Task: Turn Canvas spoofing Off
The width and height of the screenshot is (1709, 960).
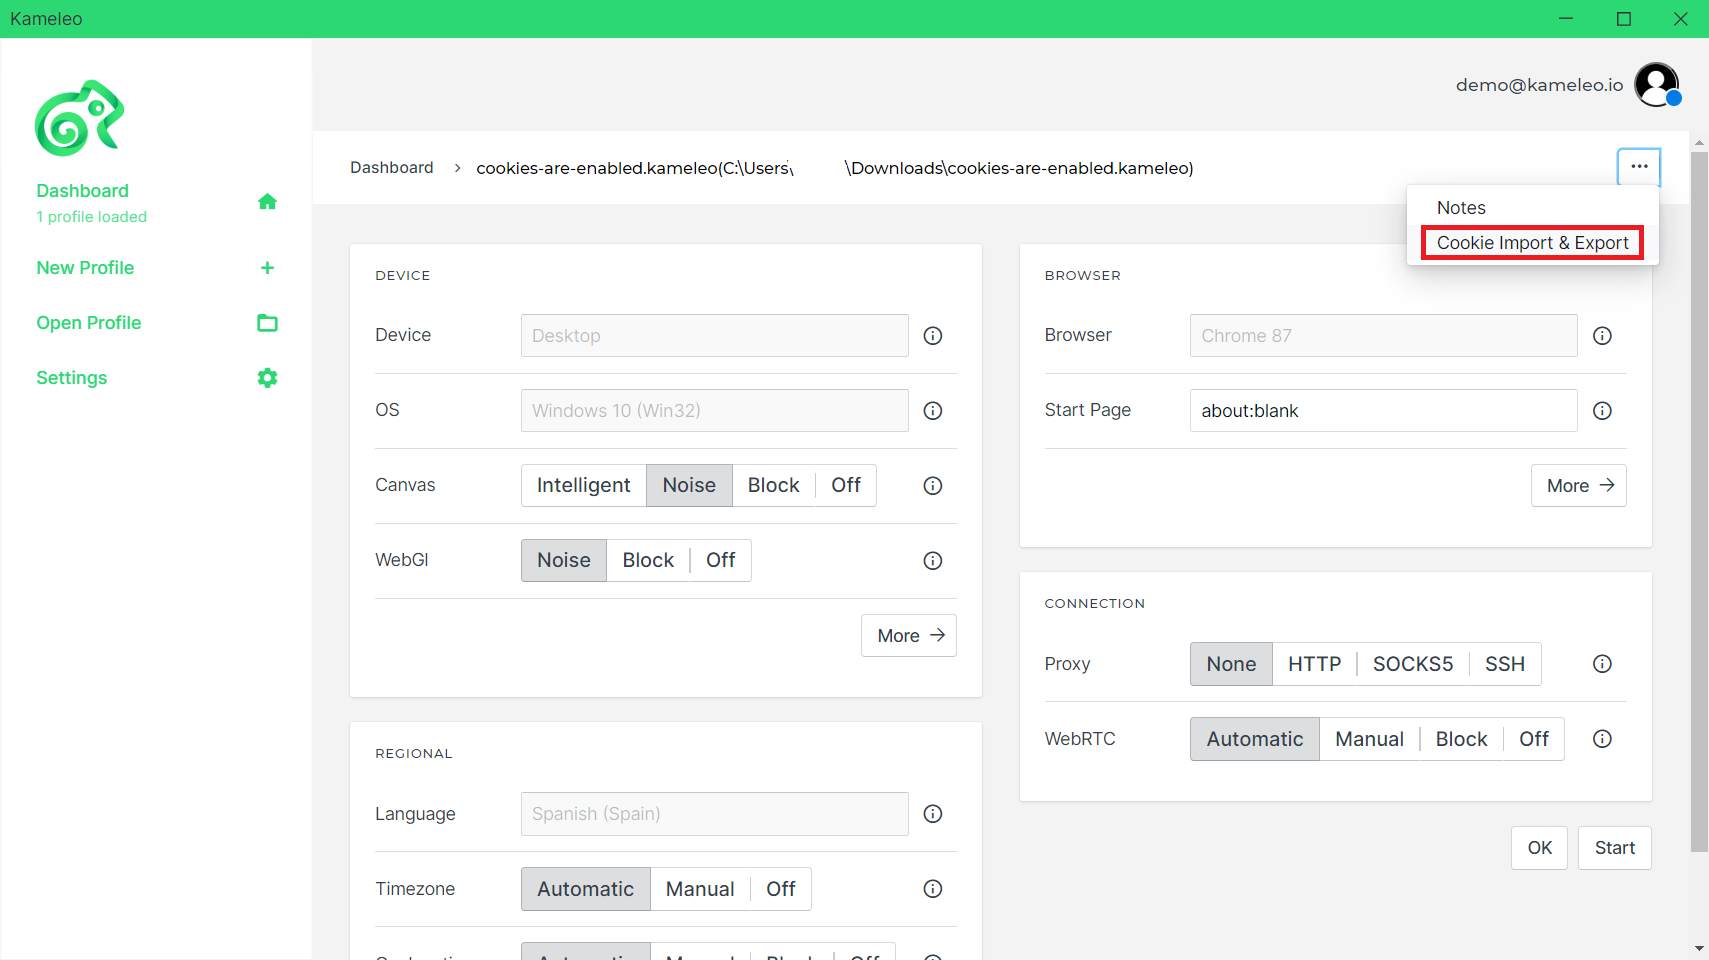Action: 846,486
